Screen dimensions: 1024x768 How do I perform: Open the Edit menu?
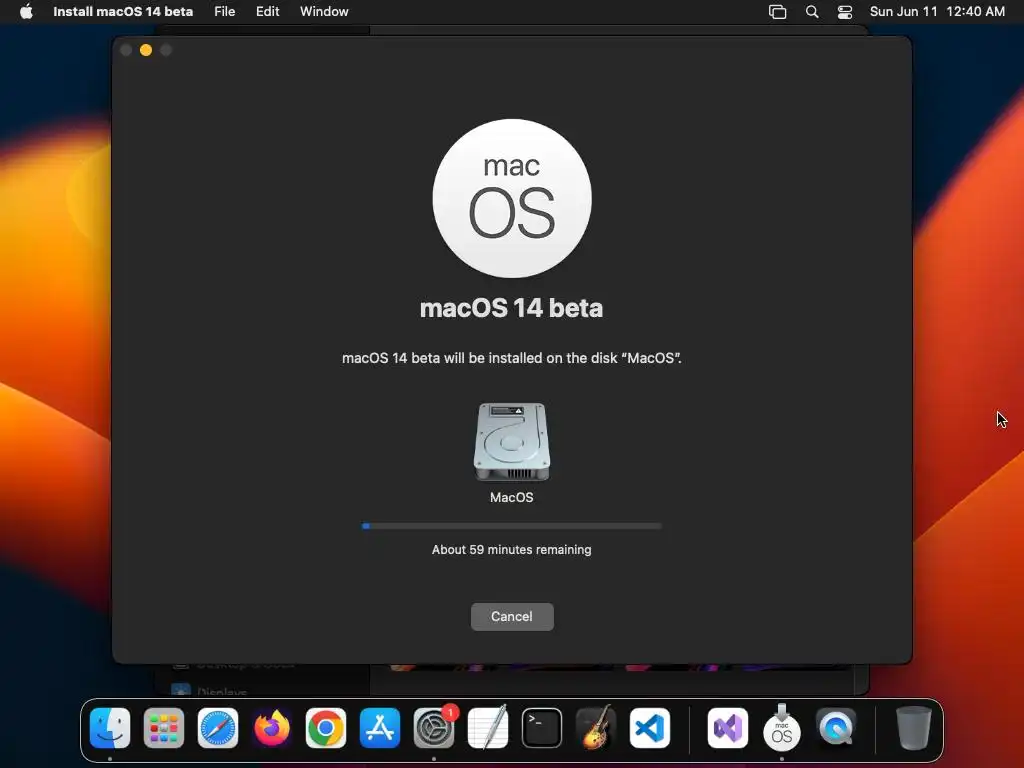click(x=268, y=12)
